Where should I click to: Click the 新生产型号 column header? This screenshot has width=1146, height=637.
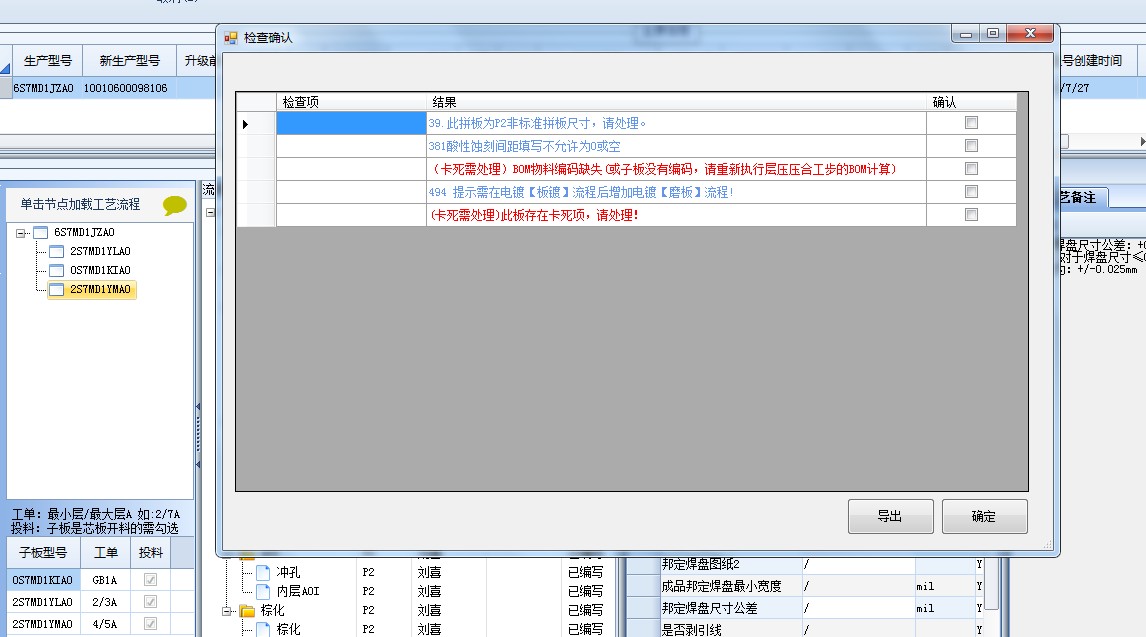click(129, 61)
